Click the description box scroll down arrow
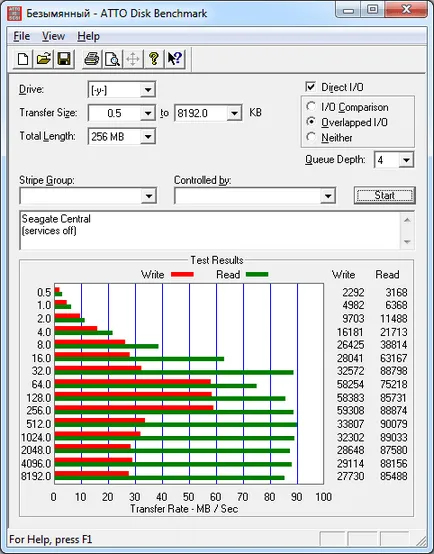Viewport: 434px width, 554px height. (407, 242)
